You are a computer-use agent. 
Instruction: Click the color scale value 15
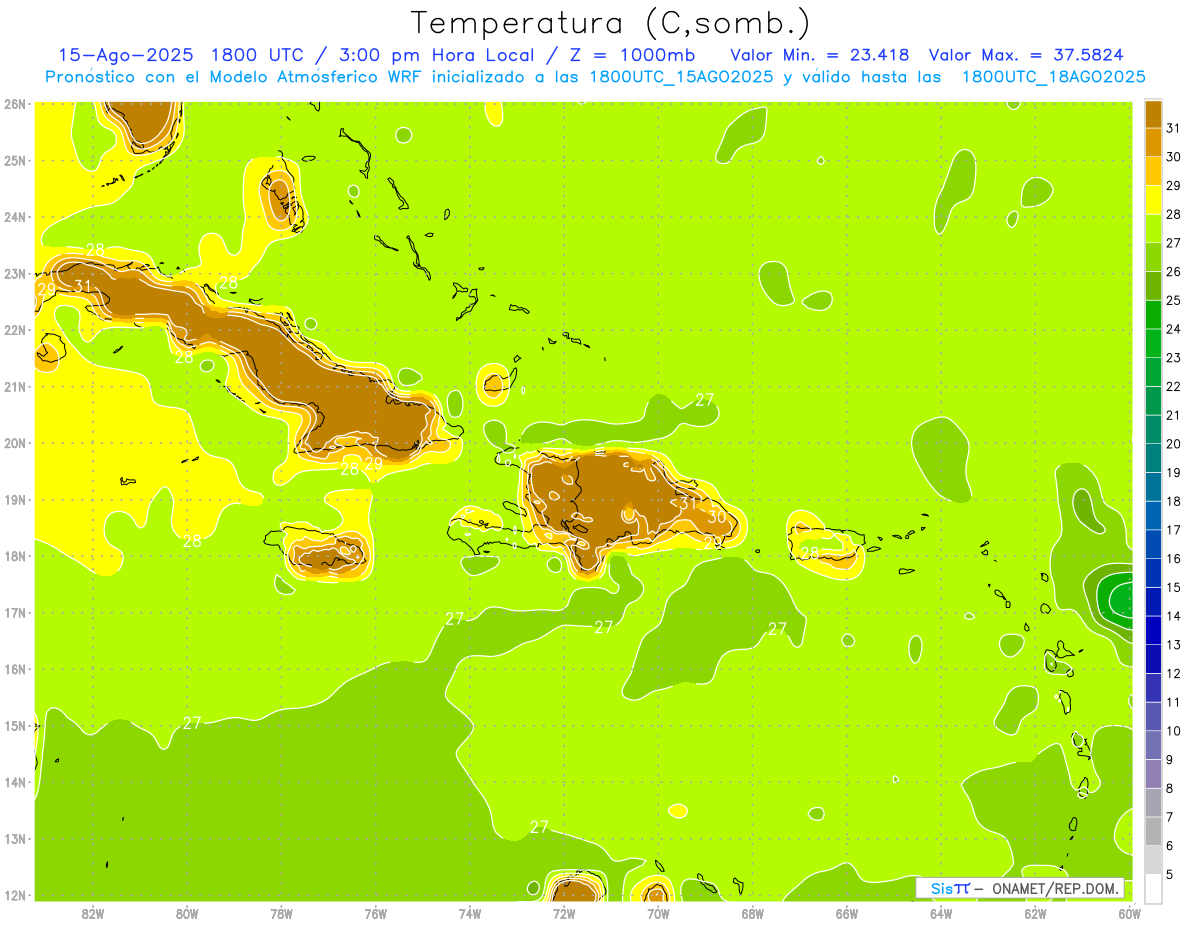1173,587
